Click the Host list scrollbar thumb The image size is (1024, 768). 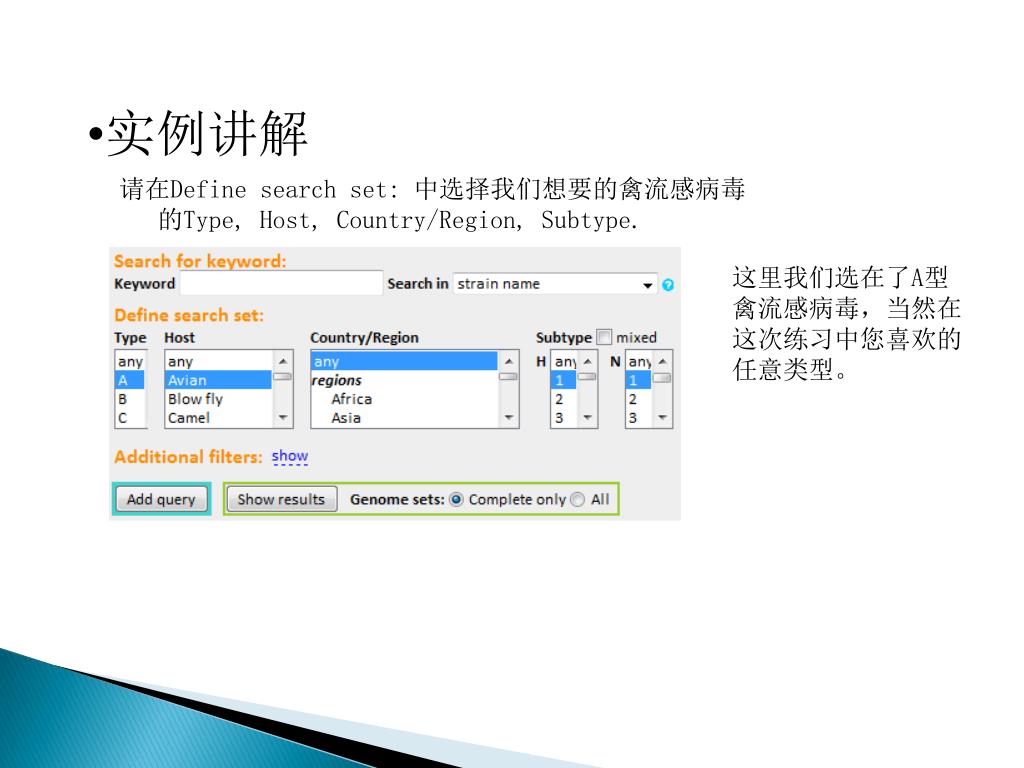tap(283, 376)
